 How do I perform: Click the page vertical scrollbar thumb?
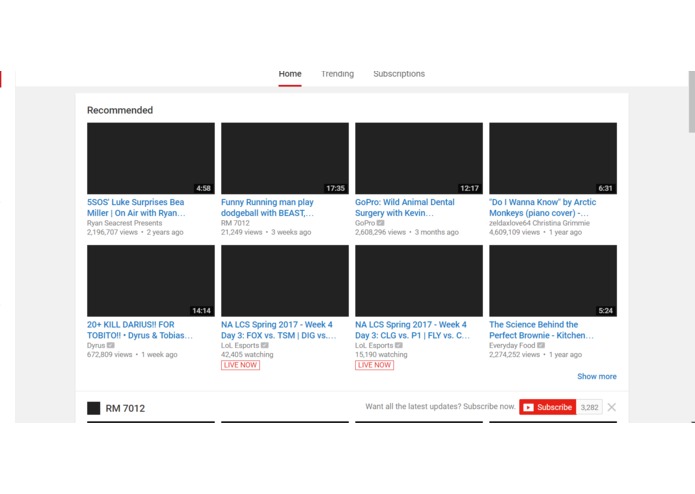click(691, 101)
